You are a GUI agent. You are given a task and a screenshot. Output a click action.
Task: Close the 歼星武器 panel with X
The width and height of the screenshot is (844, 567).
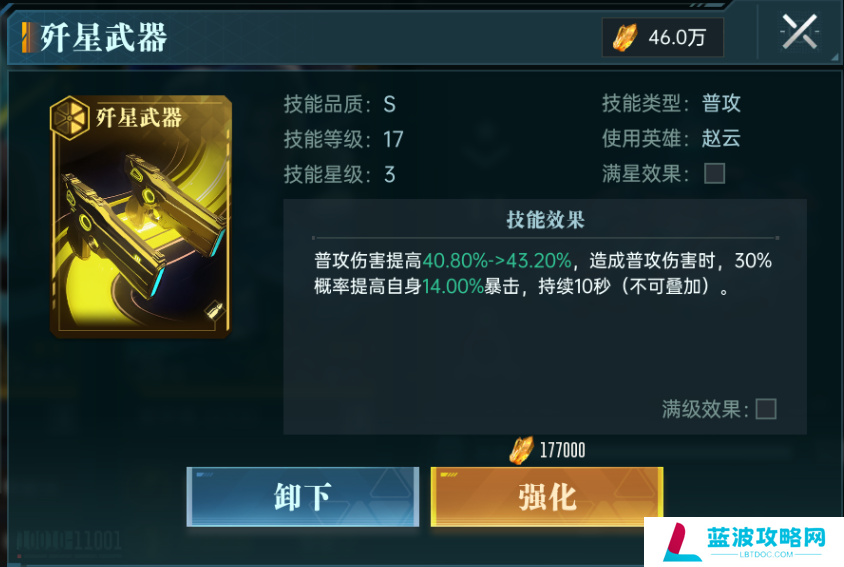(799, 32)
